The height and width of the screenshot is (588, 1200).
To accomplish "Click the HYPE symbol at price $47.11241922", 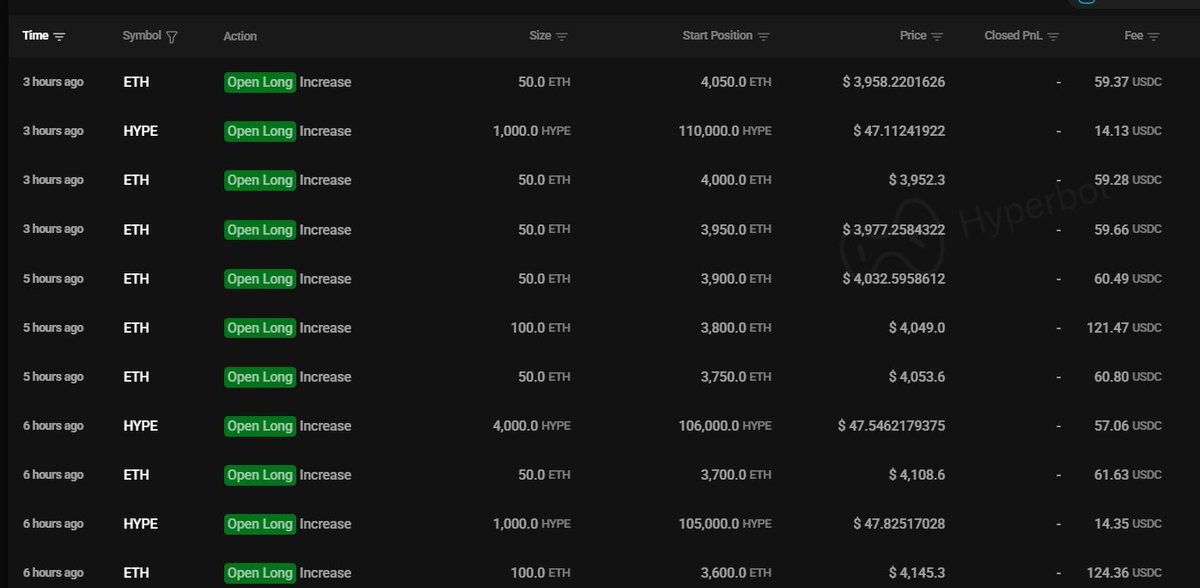I will (x=140, y=131).
